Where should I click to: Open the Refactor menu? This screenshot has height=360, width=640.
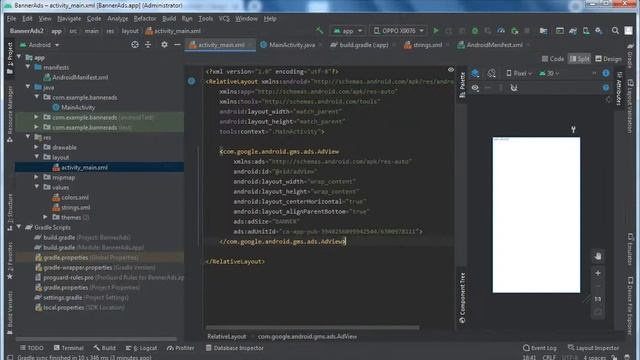point(145,19)
